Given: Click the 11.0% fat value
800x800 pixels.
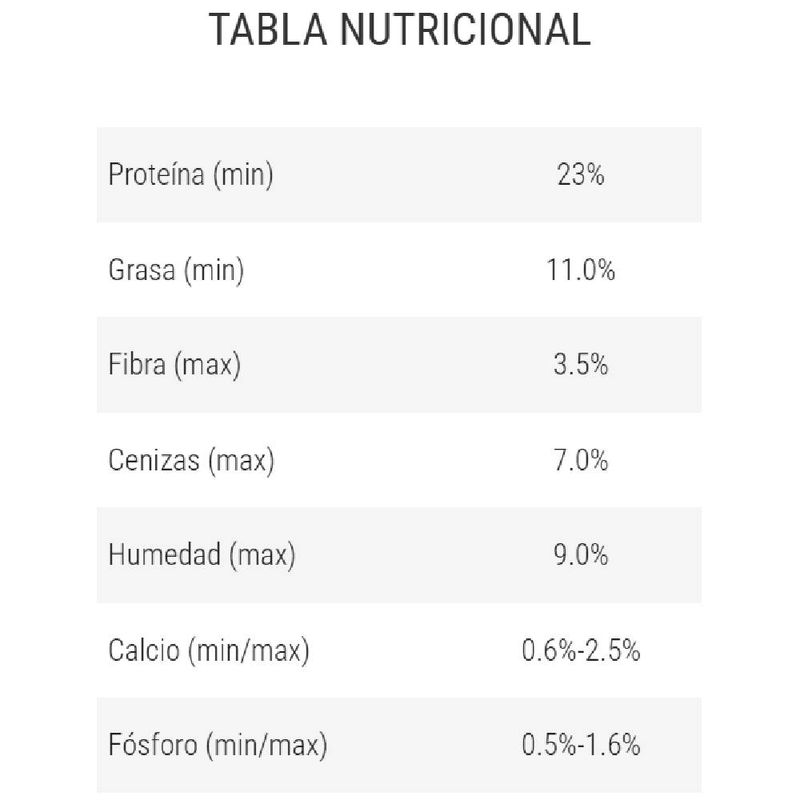Looking at the screenshot, I should pos(581,271).
